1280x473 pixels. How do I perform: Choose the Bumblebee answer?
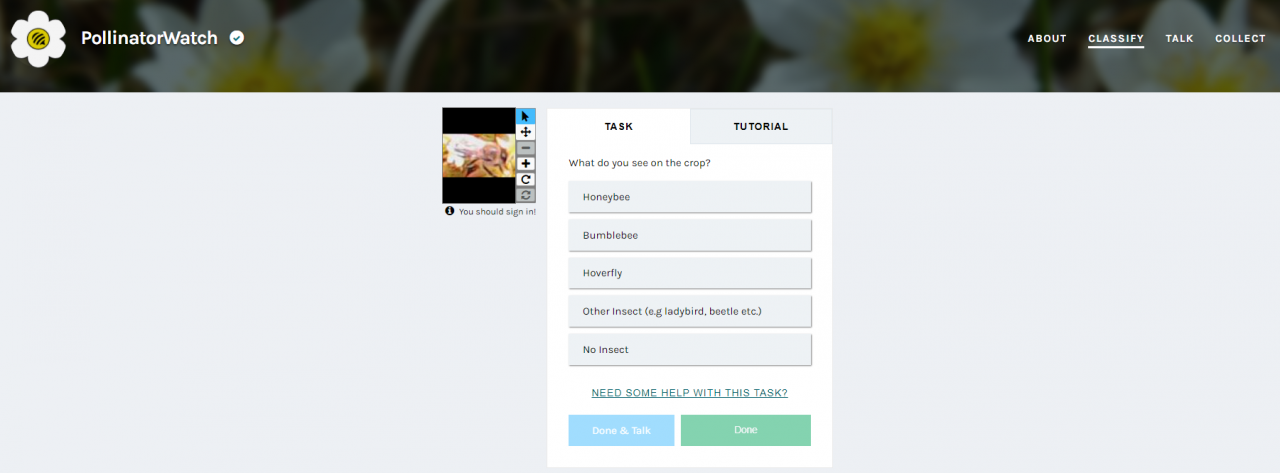coord(690,235)
